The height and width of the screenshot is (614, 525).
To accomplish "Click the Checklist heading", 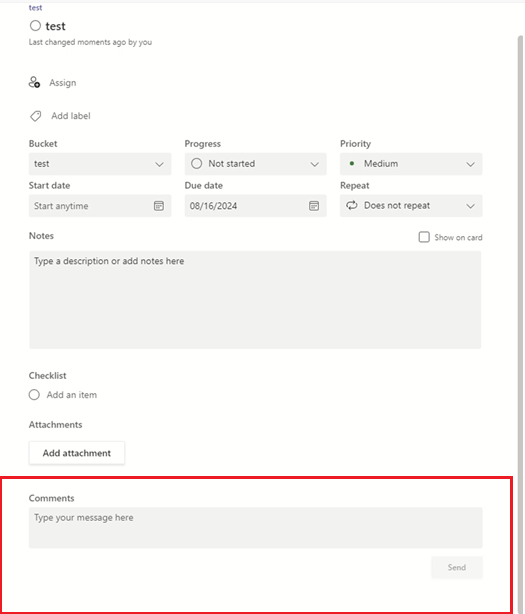I will 47,376.
